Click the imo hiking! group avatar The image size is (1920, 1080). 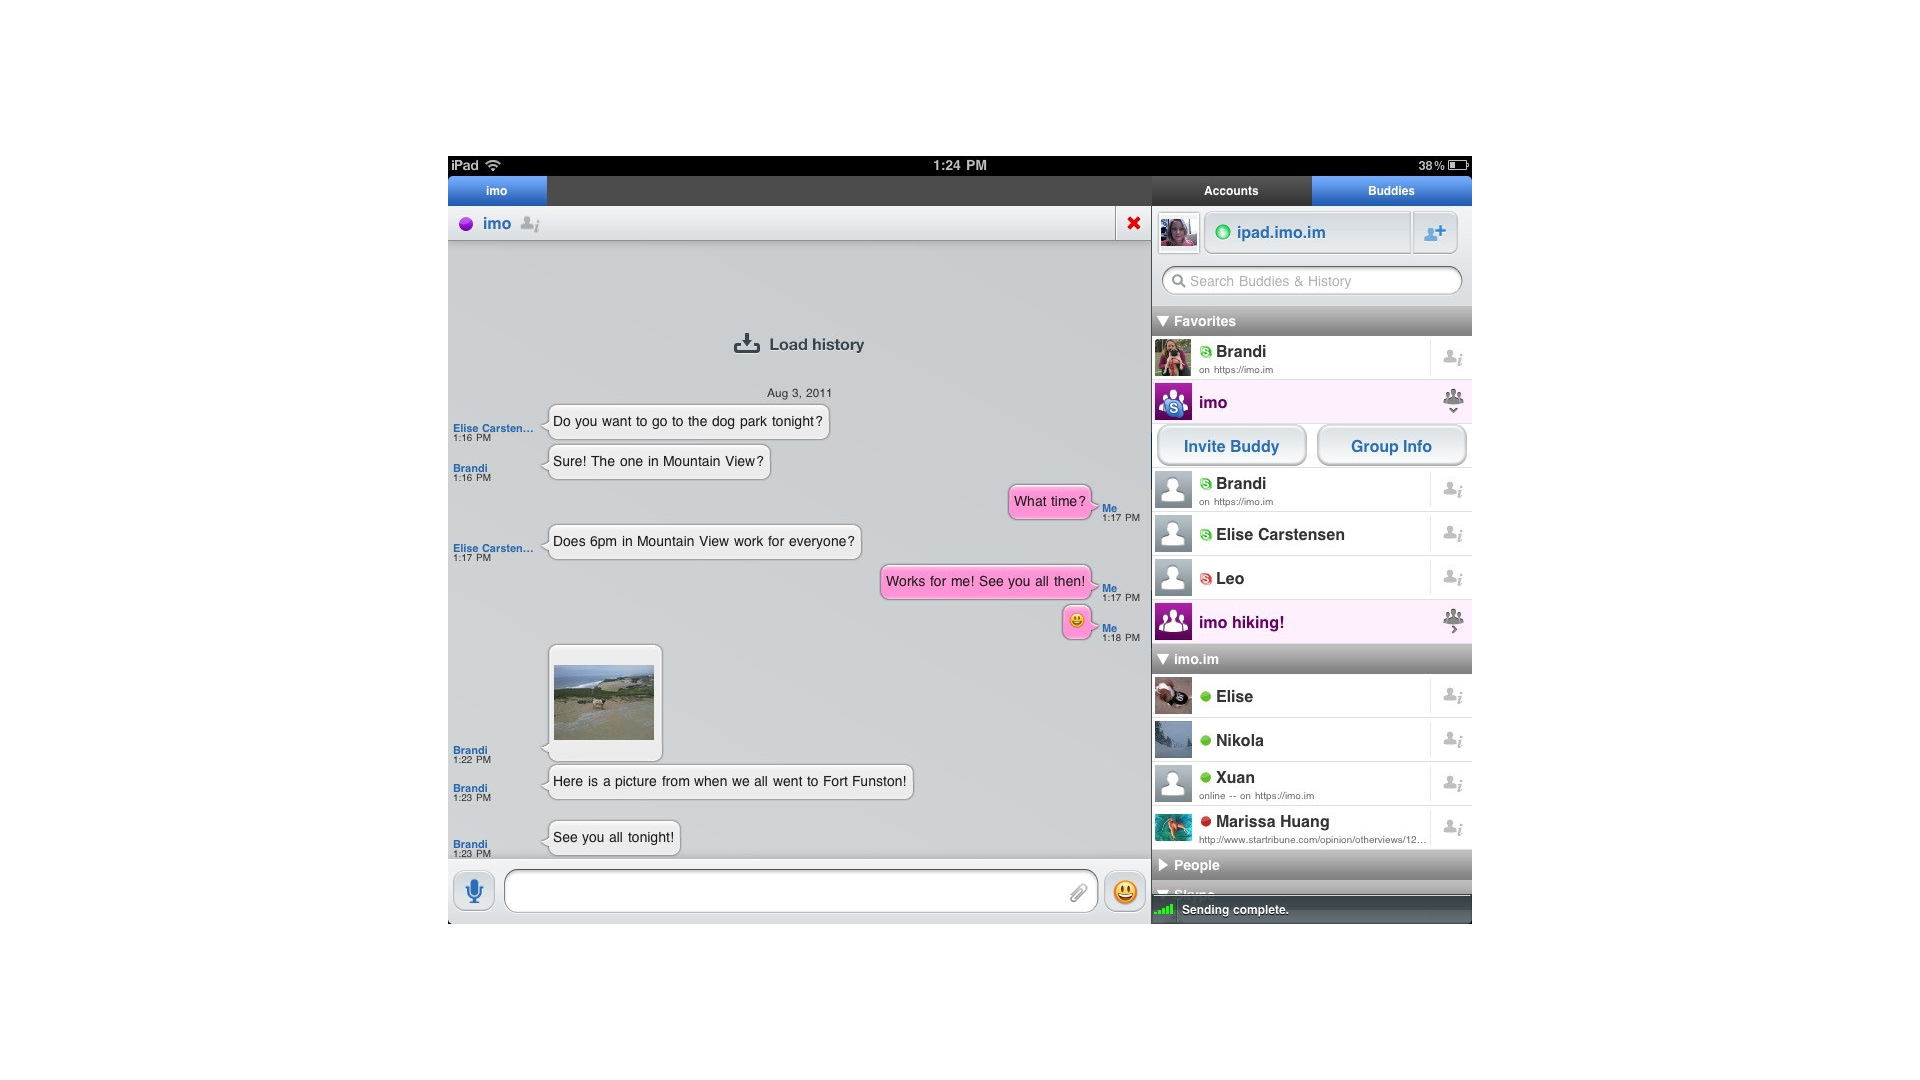pyautogui.click(x=1173, y=622)
